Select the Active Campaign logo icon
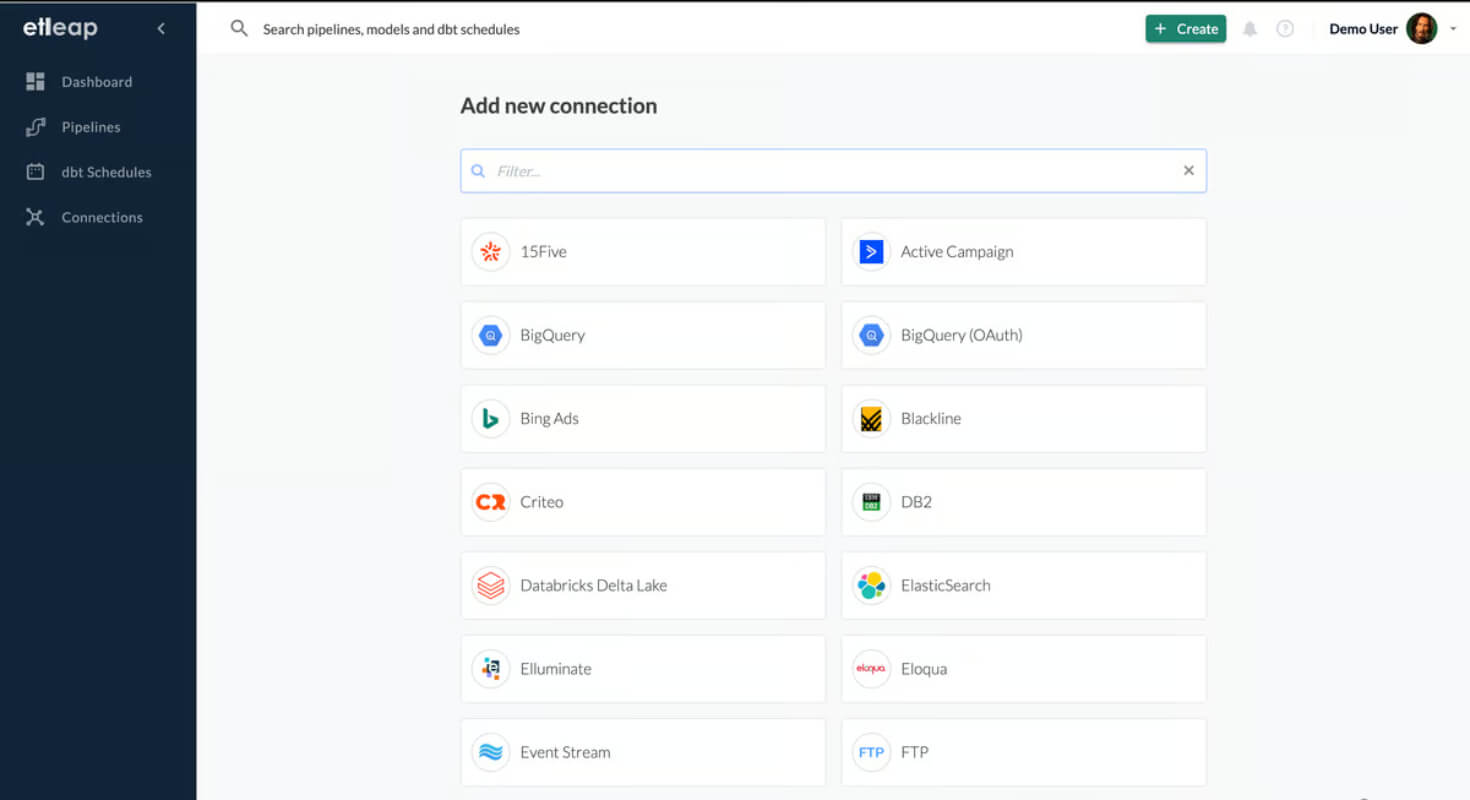The image size is (1470, 800). click(871, 252)
